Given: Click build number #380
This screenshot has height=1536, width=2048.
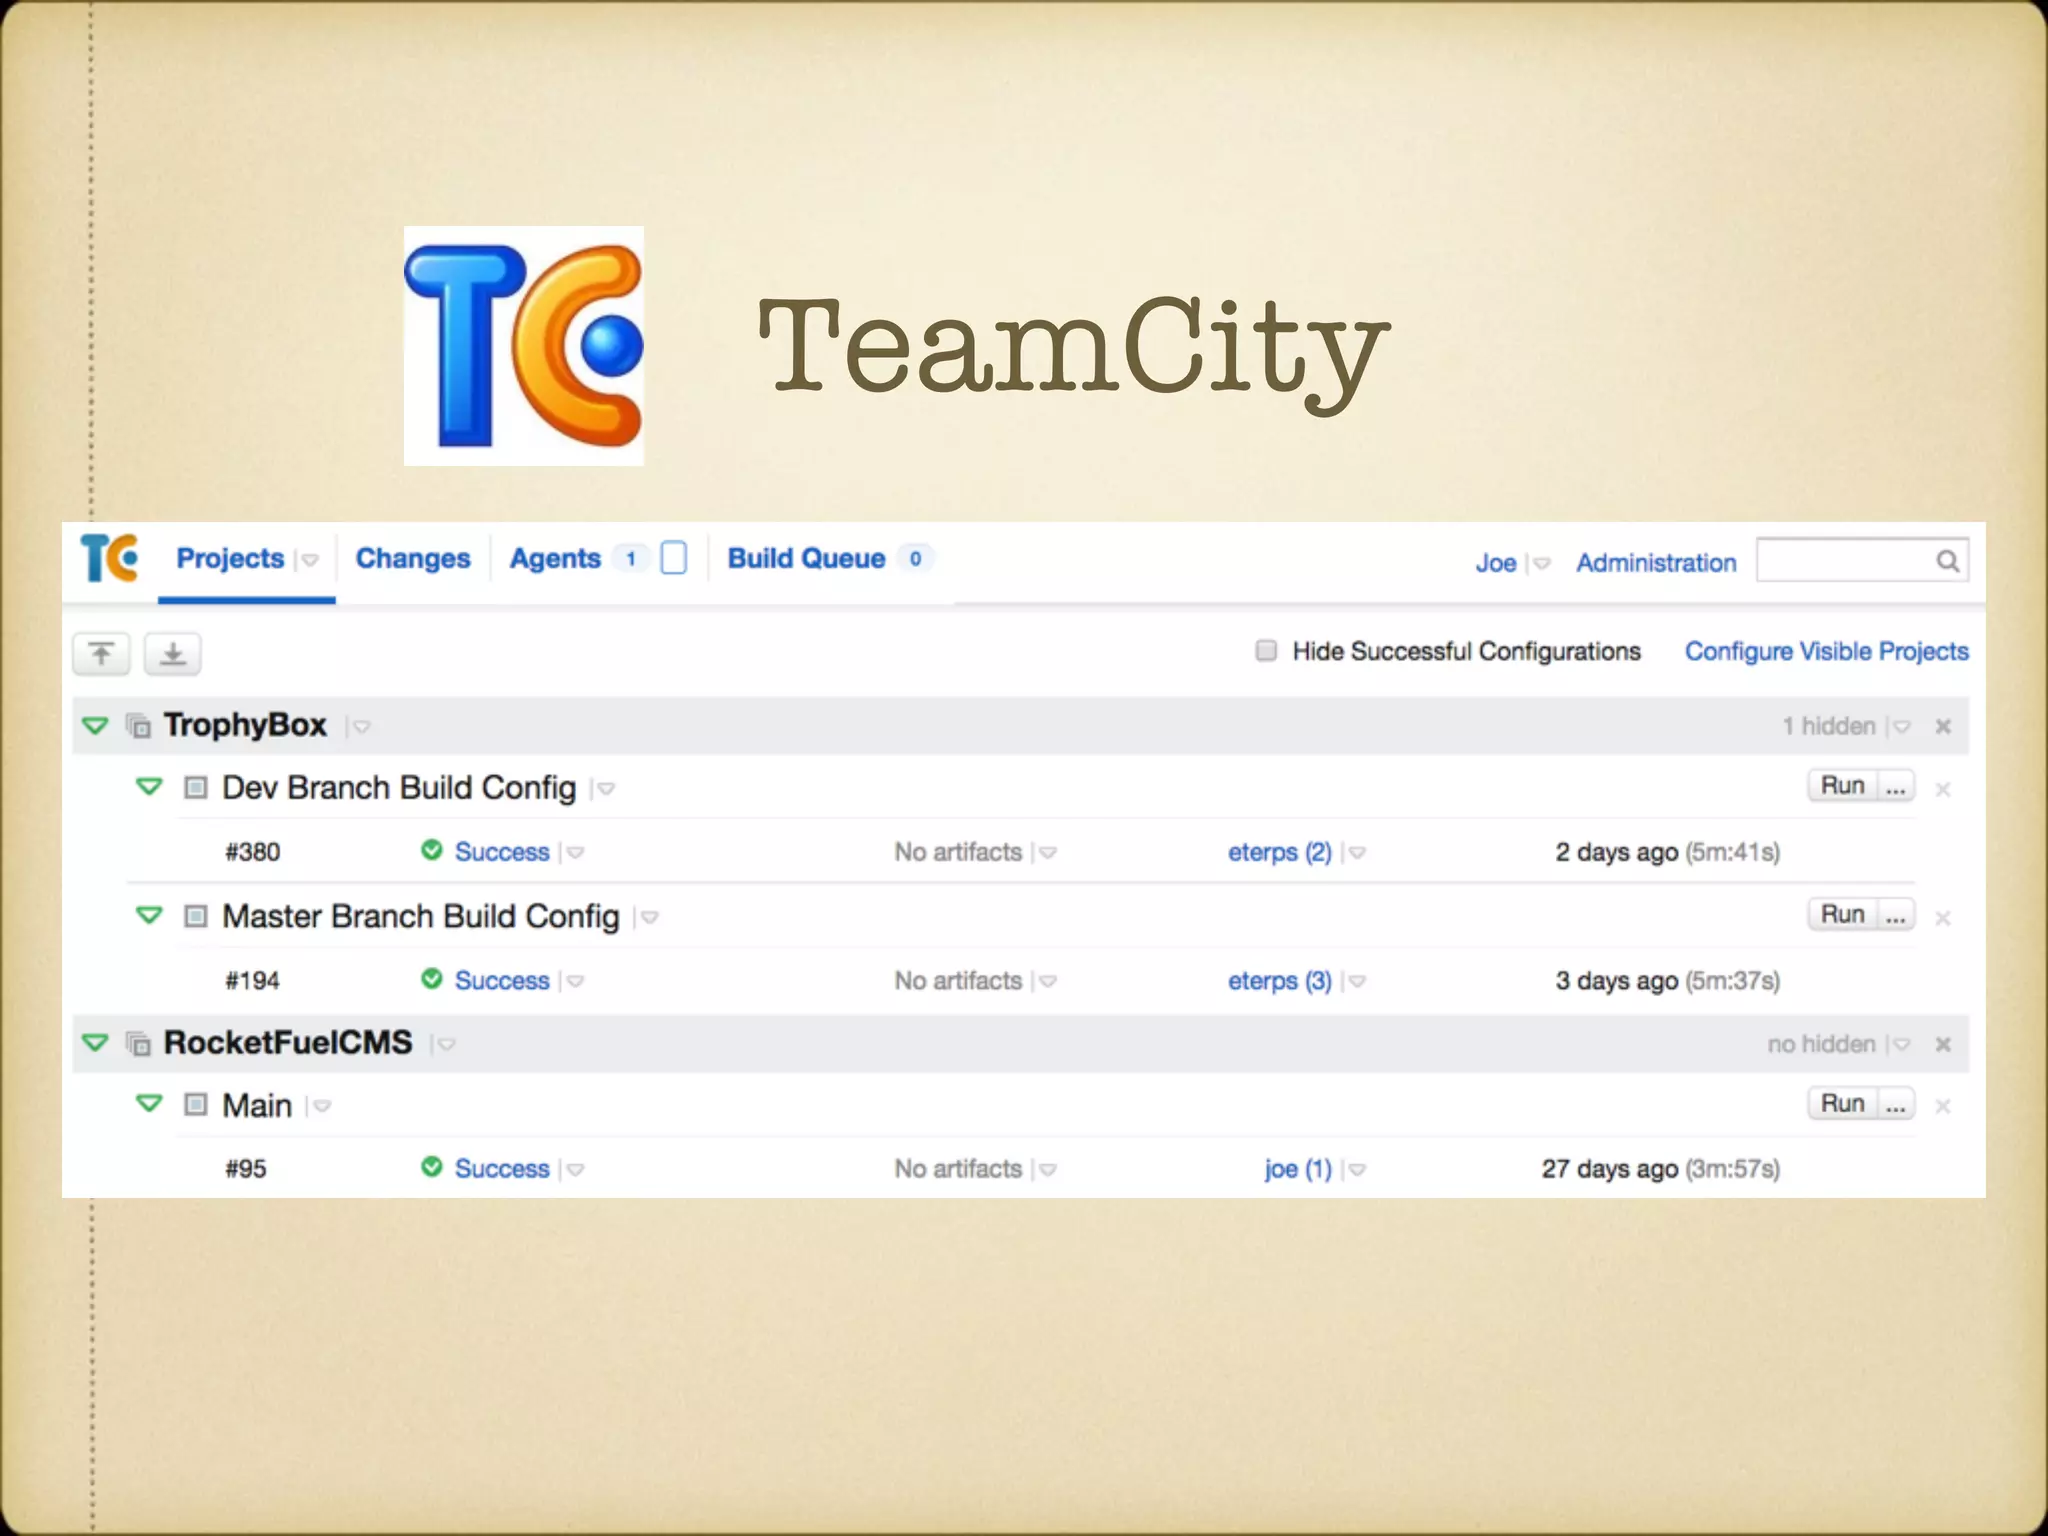Looking at the screenshot, I should tap(252, 852).
